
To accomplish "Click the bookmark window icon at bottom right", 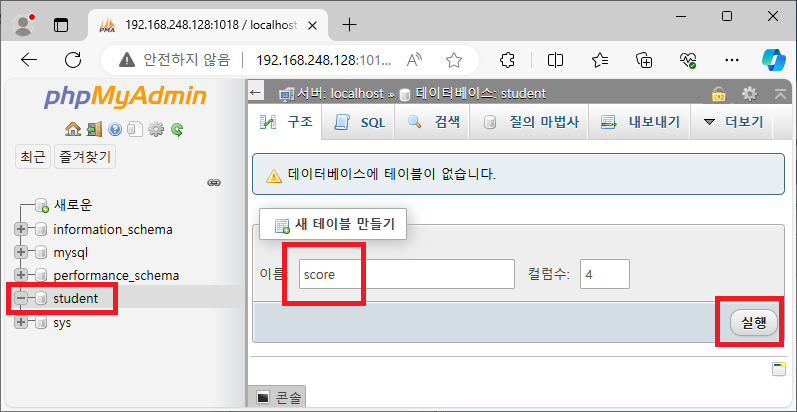I will [779, 369].
